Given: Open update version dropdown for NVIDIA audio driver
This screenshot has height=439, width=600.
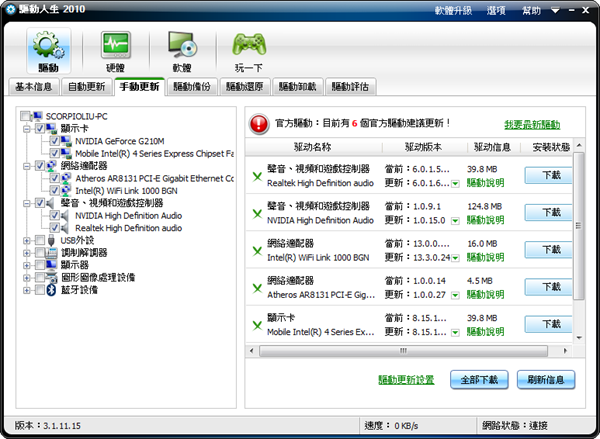Looking at the screenshot, I should (455, 221).
